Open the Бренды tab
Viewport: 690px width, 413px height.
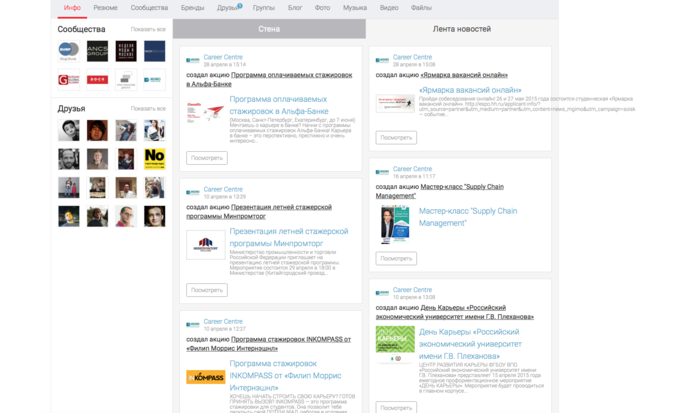point(192,8)
